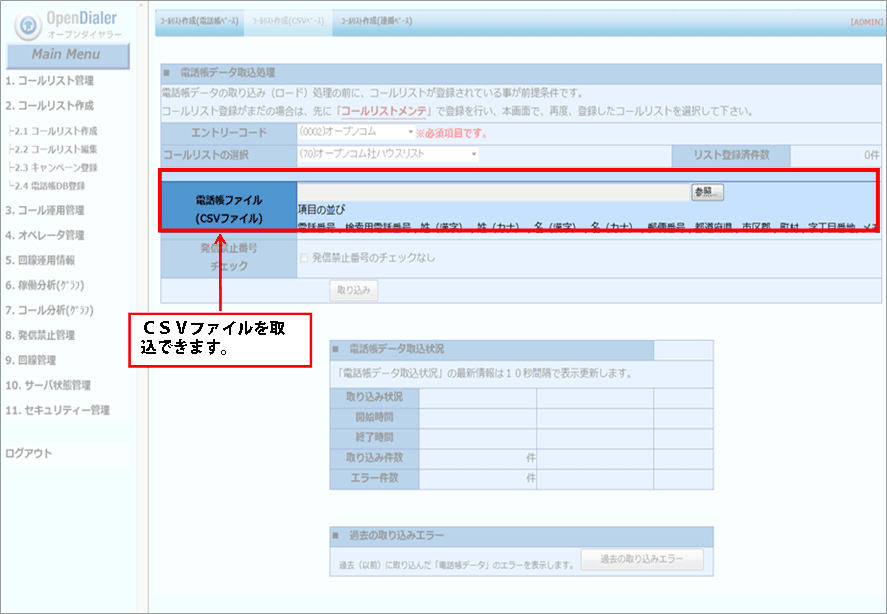Click the CSV file path input field
Screen dimensions: 887x614
[x=492, y=191]
